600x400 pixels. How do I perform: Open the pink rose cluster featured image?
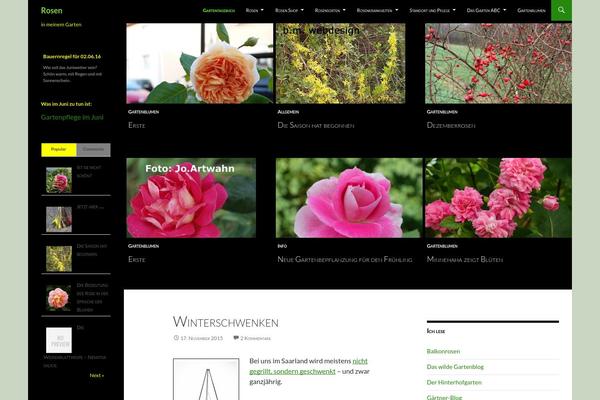[x=498, y=198]
